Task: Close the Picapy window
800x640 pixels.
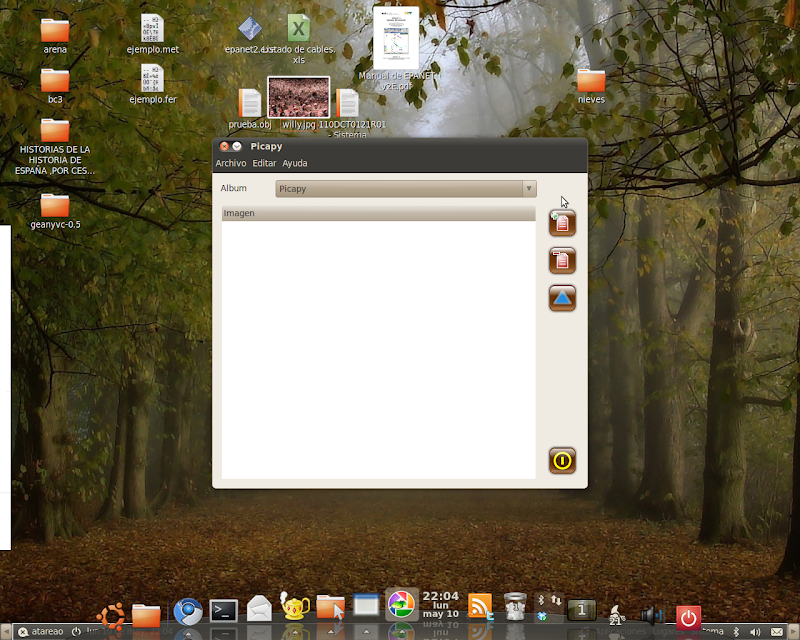Action: [x=224, y=146]
